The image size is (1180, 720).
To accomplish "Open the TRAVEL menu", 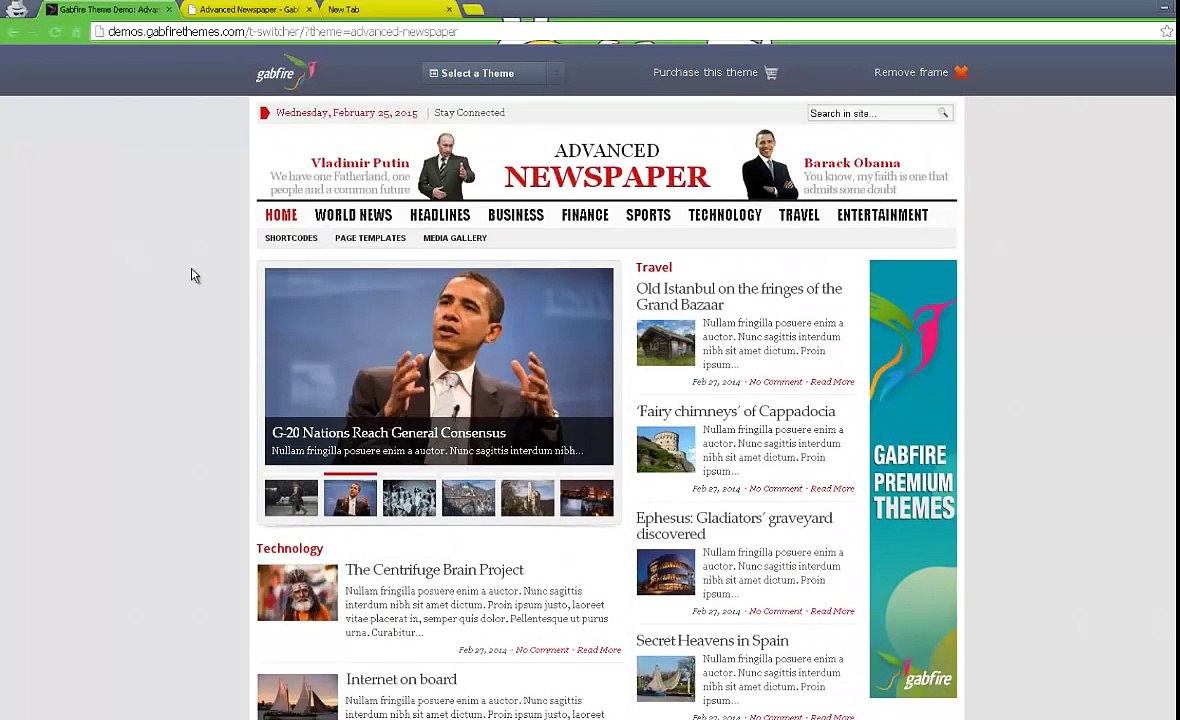I will point(799,215).
